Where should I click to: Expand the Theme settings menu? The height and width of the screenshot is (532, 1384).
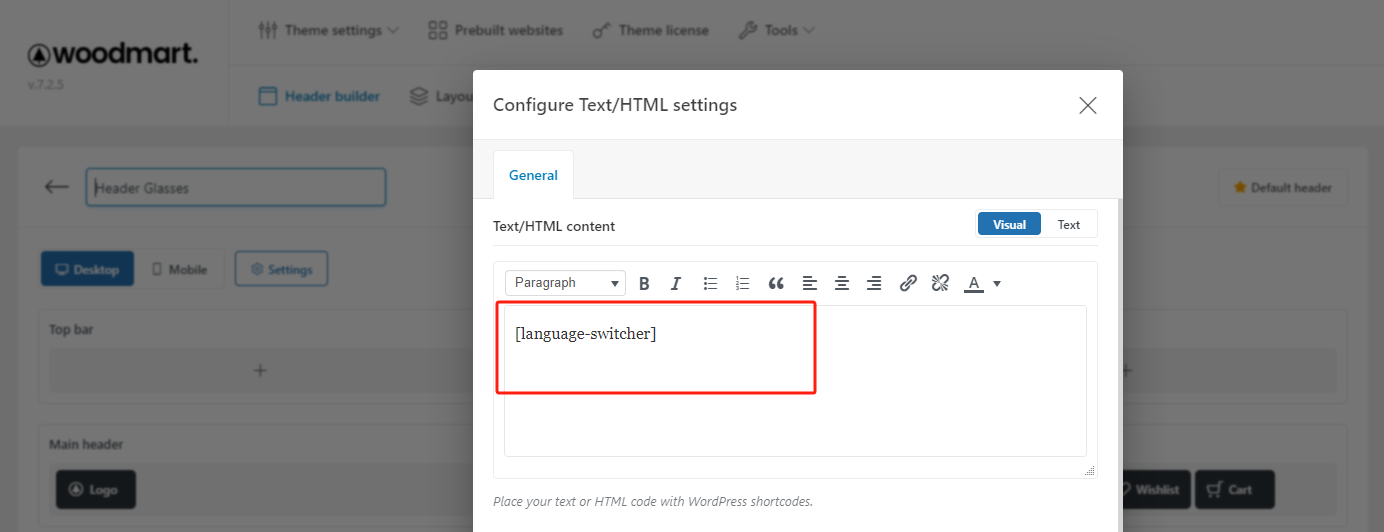coord(328,30)
